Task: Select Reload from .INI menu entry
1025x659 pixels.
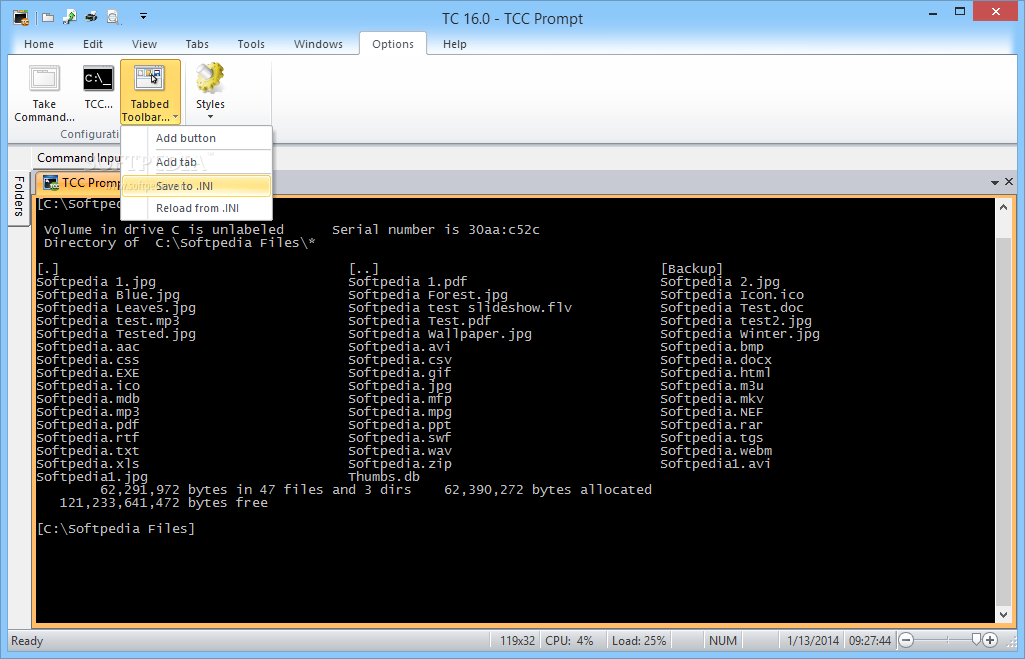Action: click(x=196, y=208)
